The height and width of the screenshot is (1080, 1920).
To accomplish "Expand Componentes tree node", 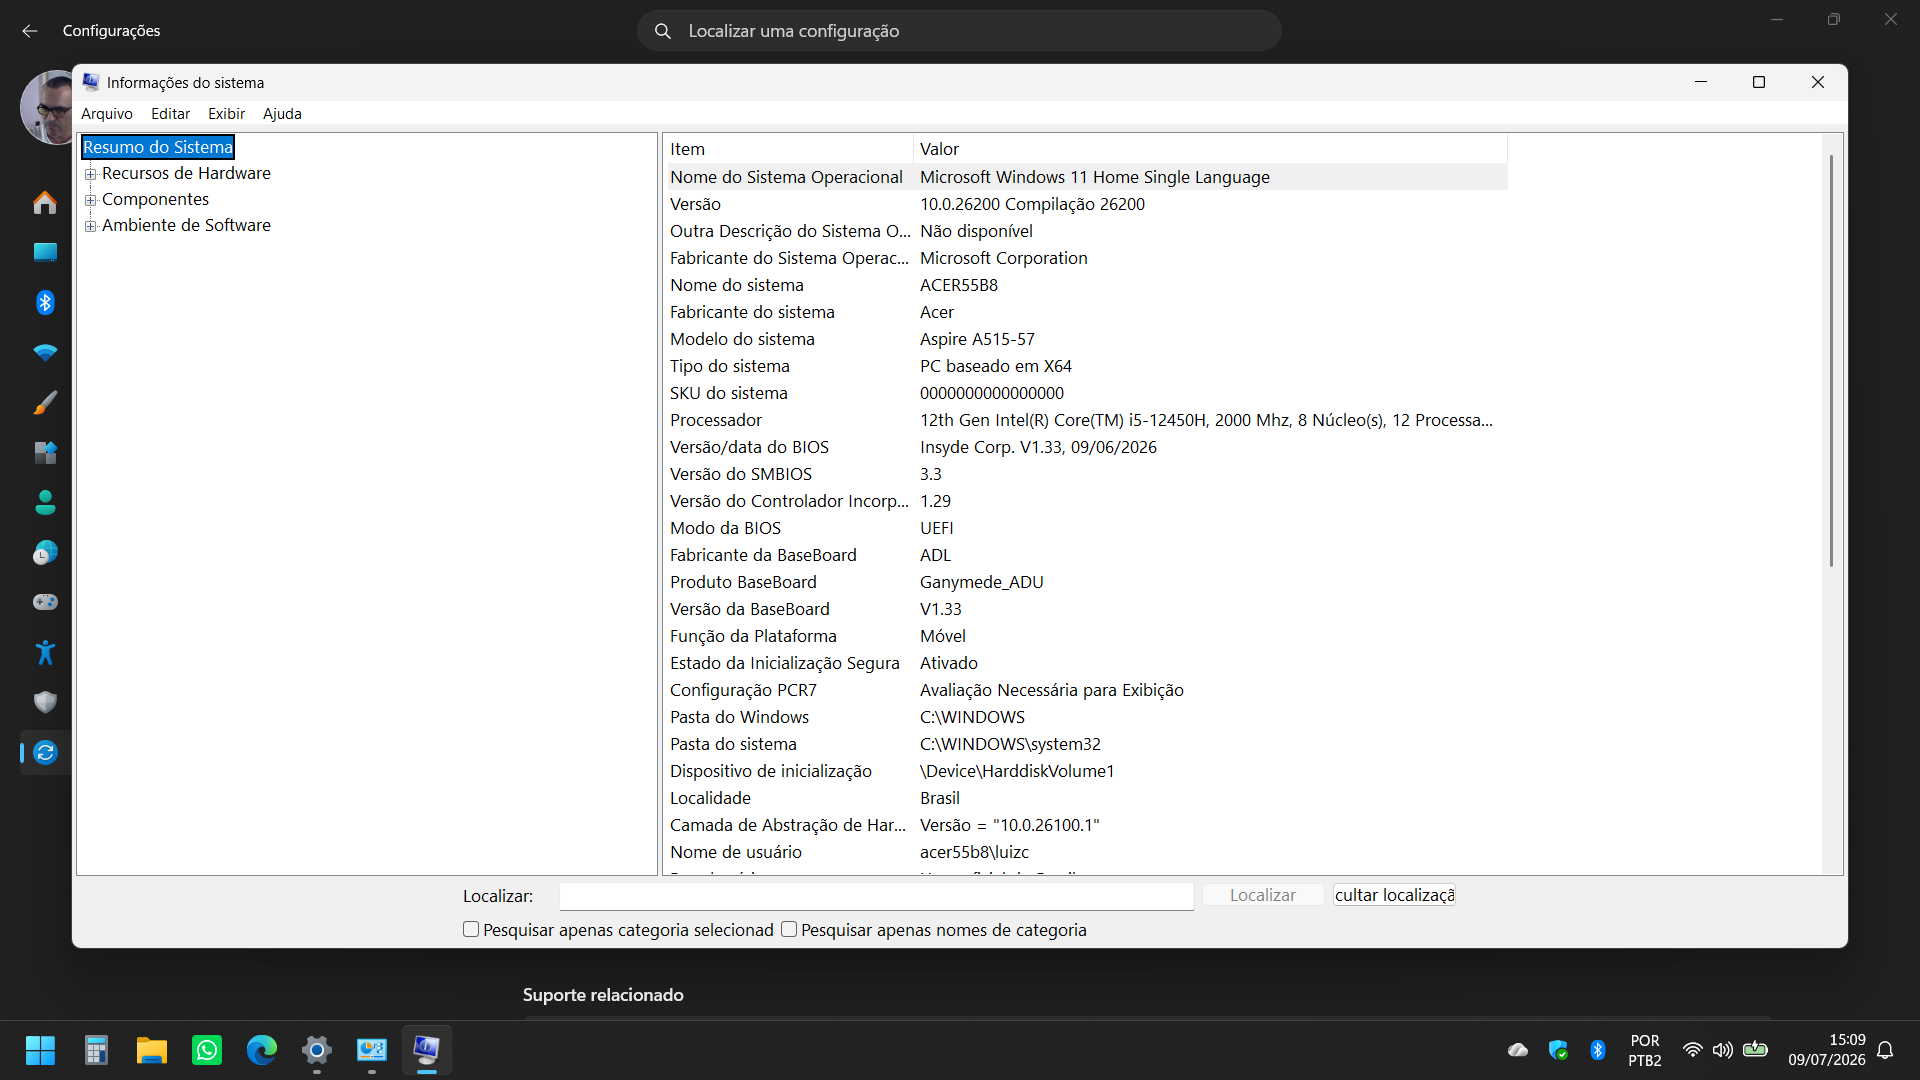I will click(x=91, y=200).
